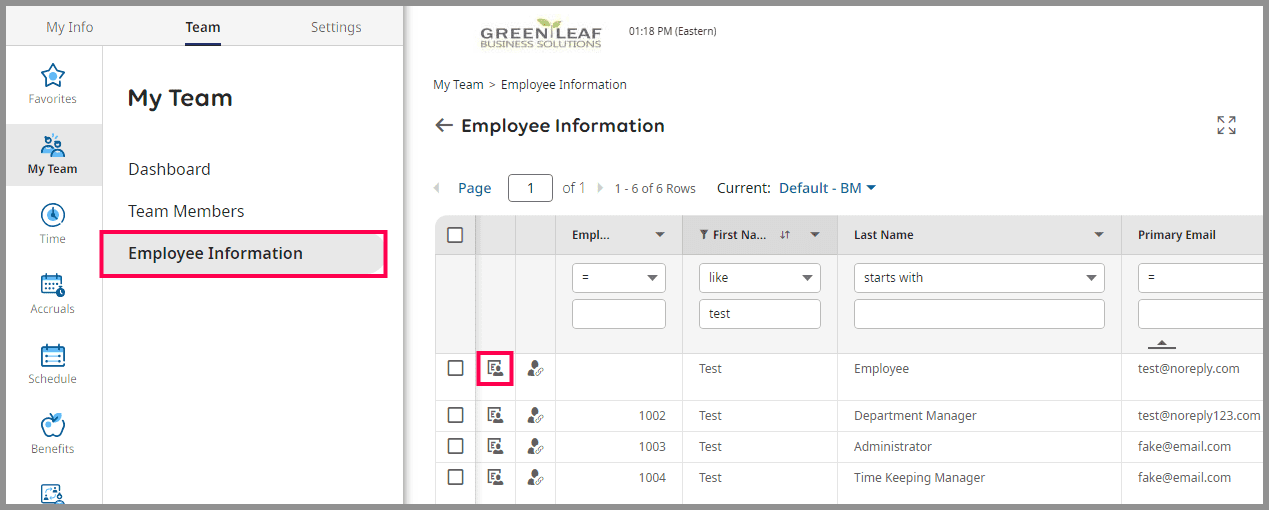
Task: Click next page arrow
Action: (600, 188)
